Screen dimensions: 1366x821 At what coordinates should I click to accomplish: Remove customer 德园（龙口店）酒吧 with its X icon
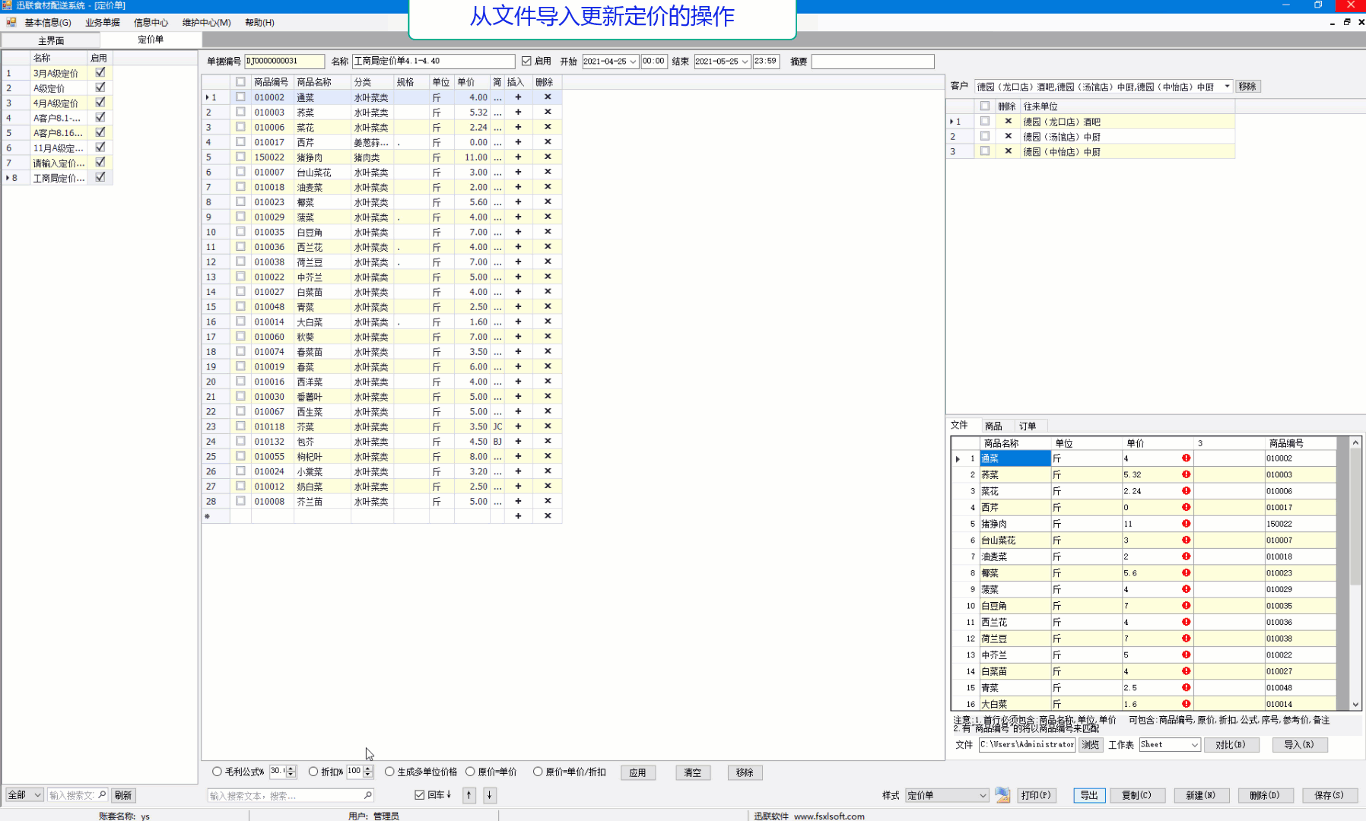[1008, 121]
